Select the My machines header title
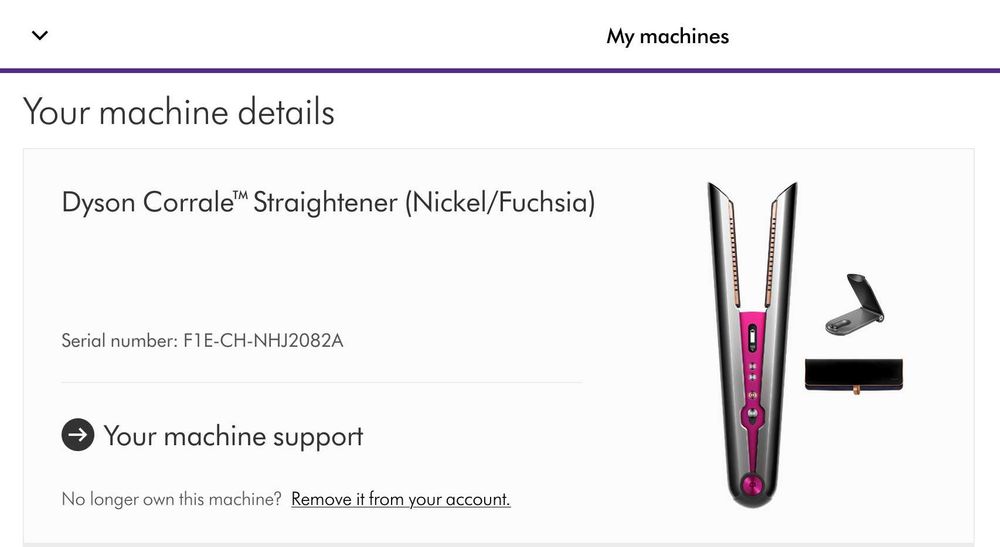The height and width of the screenshot is (547, 1000). point(667,37)
